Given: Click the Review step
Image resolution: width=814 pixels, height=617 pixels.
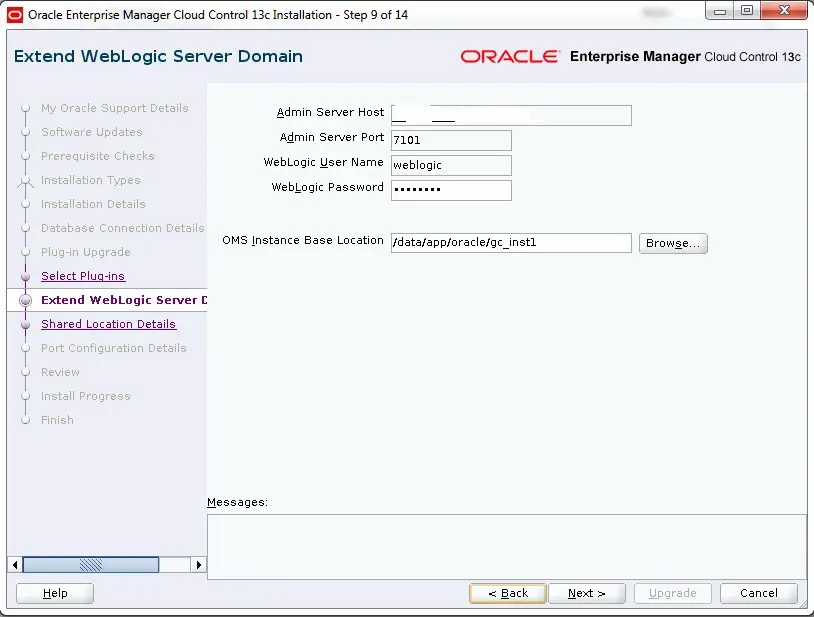Looking at the screenshot, I should (61, 372).
